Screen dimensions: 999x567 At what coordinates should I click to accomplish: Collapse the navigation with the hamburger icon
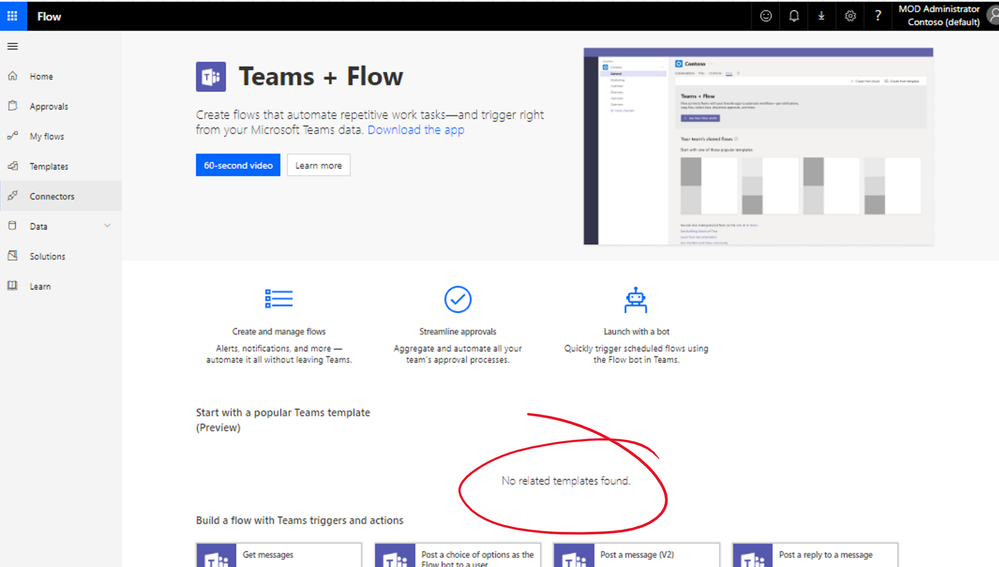pos(12,47)
